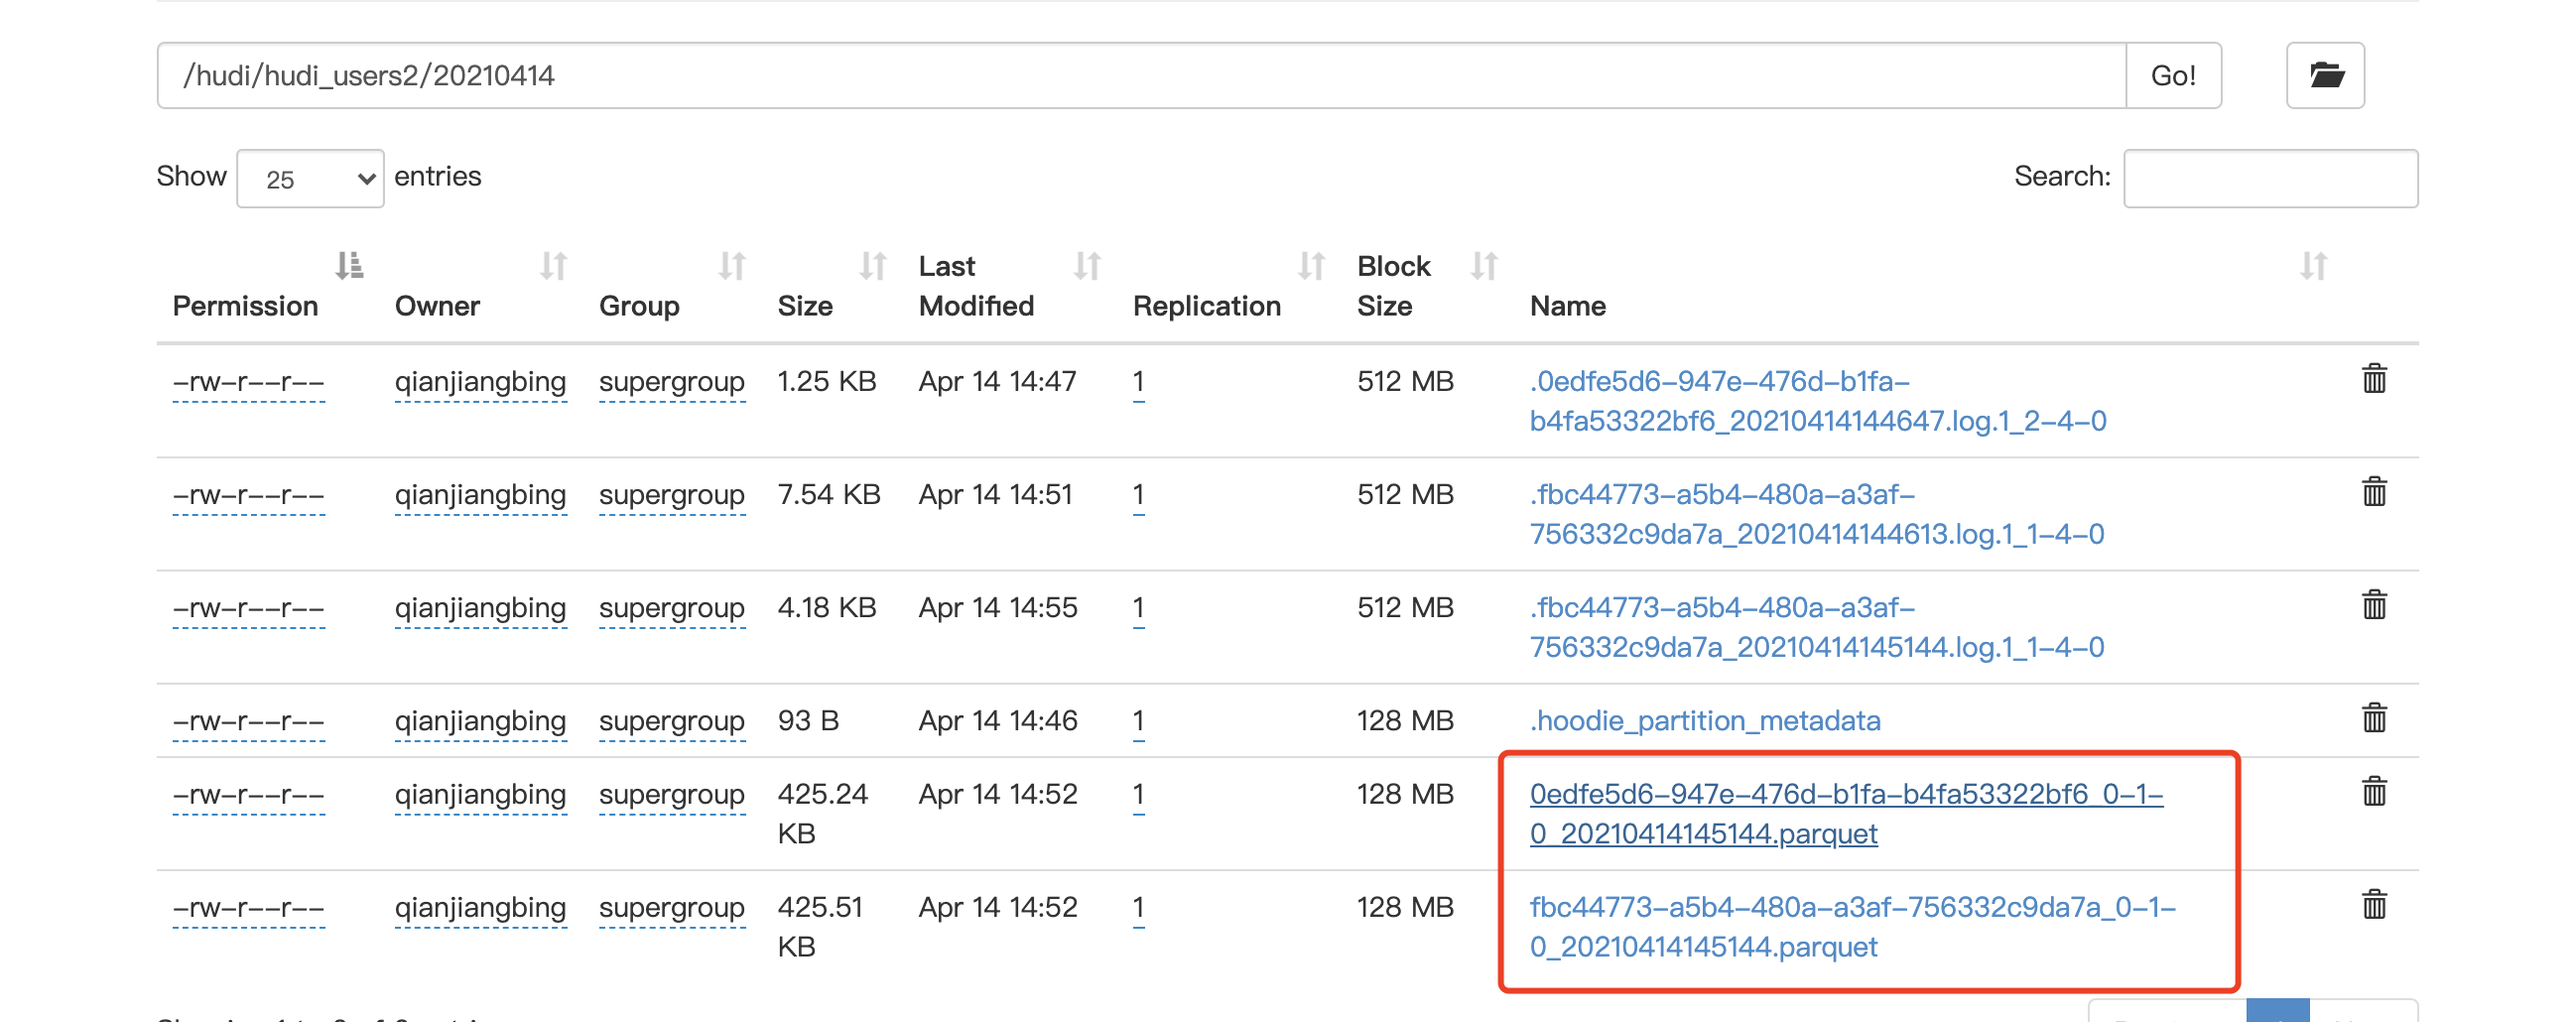This screenshot has width=2576, height=1022.
Task: Delete the fbc44773 parquet file
Action: tap(2376, 906)
